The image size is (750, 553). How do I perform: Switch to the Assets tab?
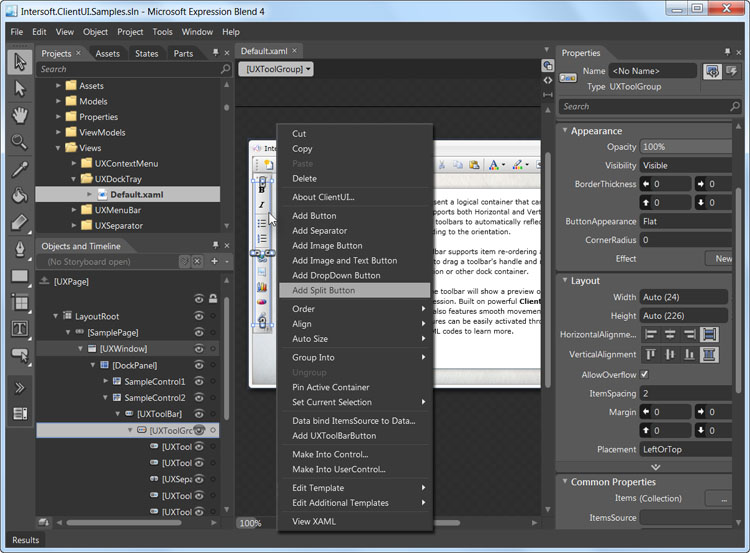point(108,54)
